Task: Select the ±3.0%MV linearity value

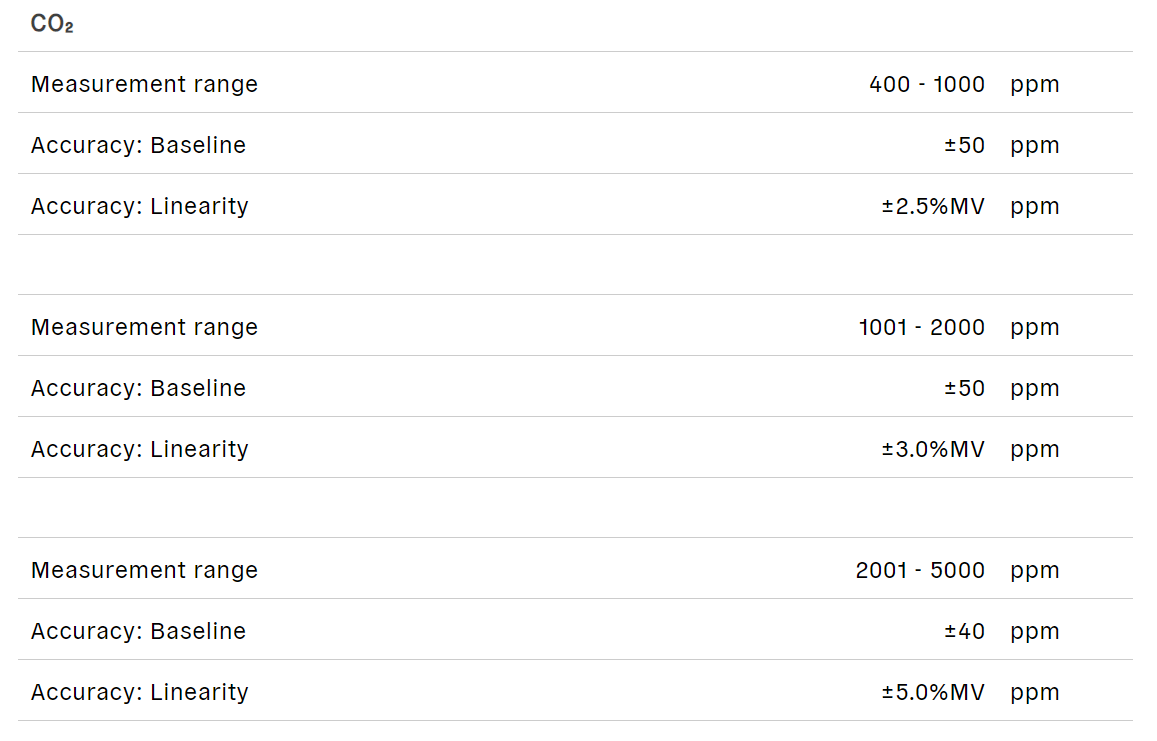Action: 933,449
